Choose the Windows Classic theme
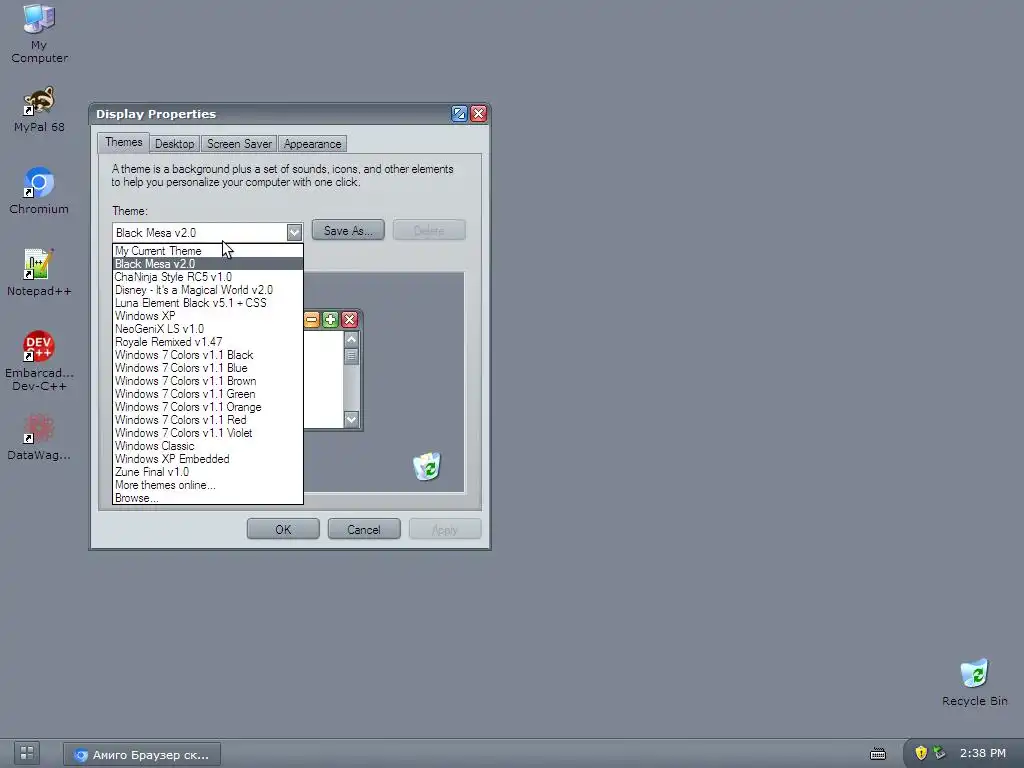Viewport: 1024px width, 768px height. [x=208, y=446]
